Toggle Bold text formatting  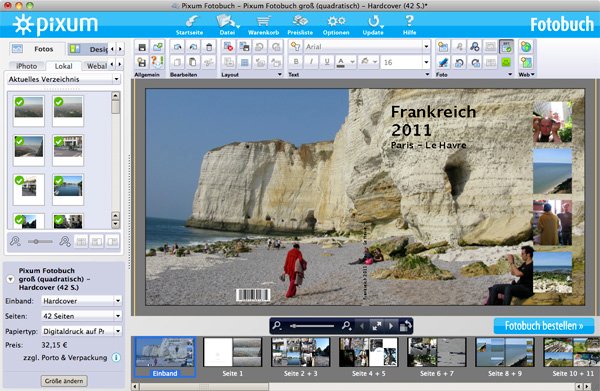click(296, 62)
